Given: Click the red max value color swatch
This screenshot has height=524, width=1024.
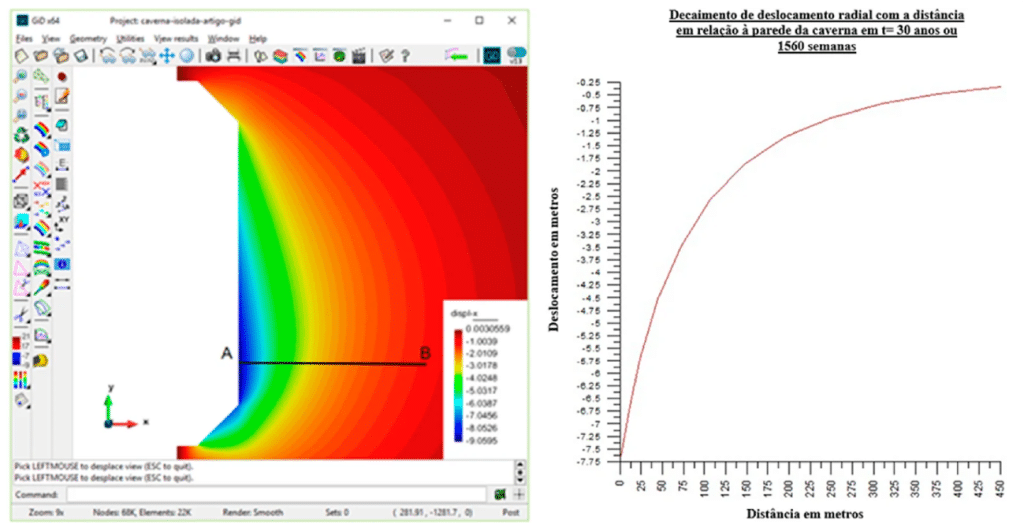Looking at the screenshot, I should point(17,343).
